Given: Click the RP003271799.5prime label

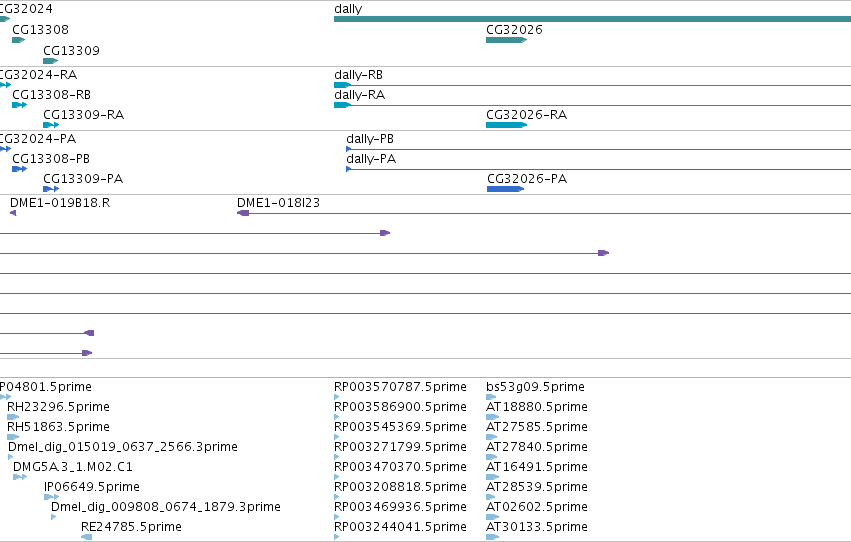Looking at the screenshot, I should 400,447.
